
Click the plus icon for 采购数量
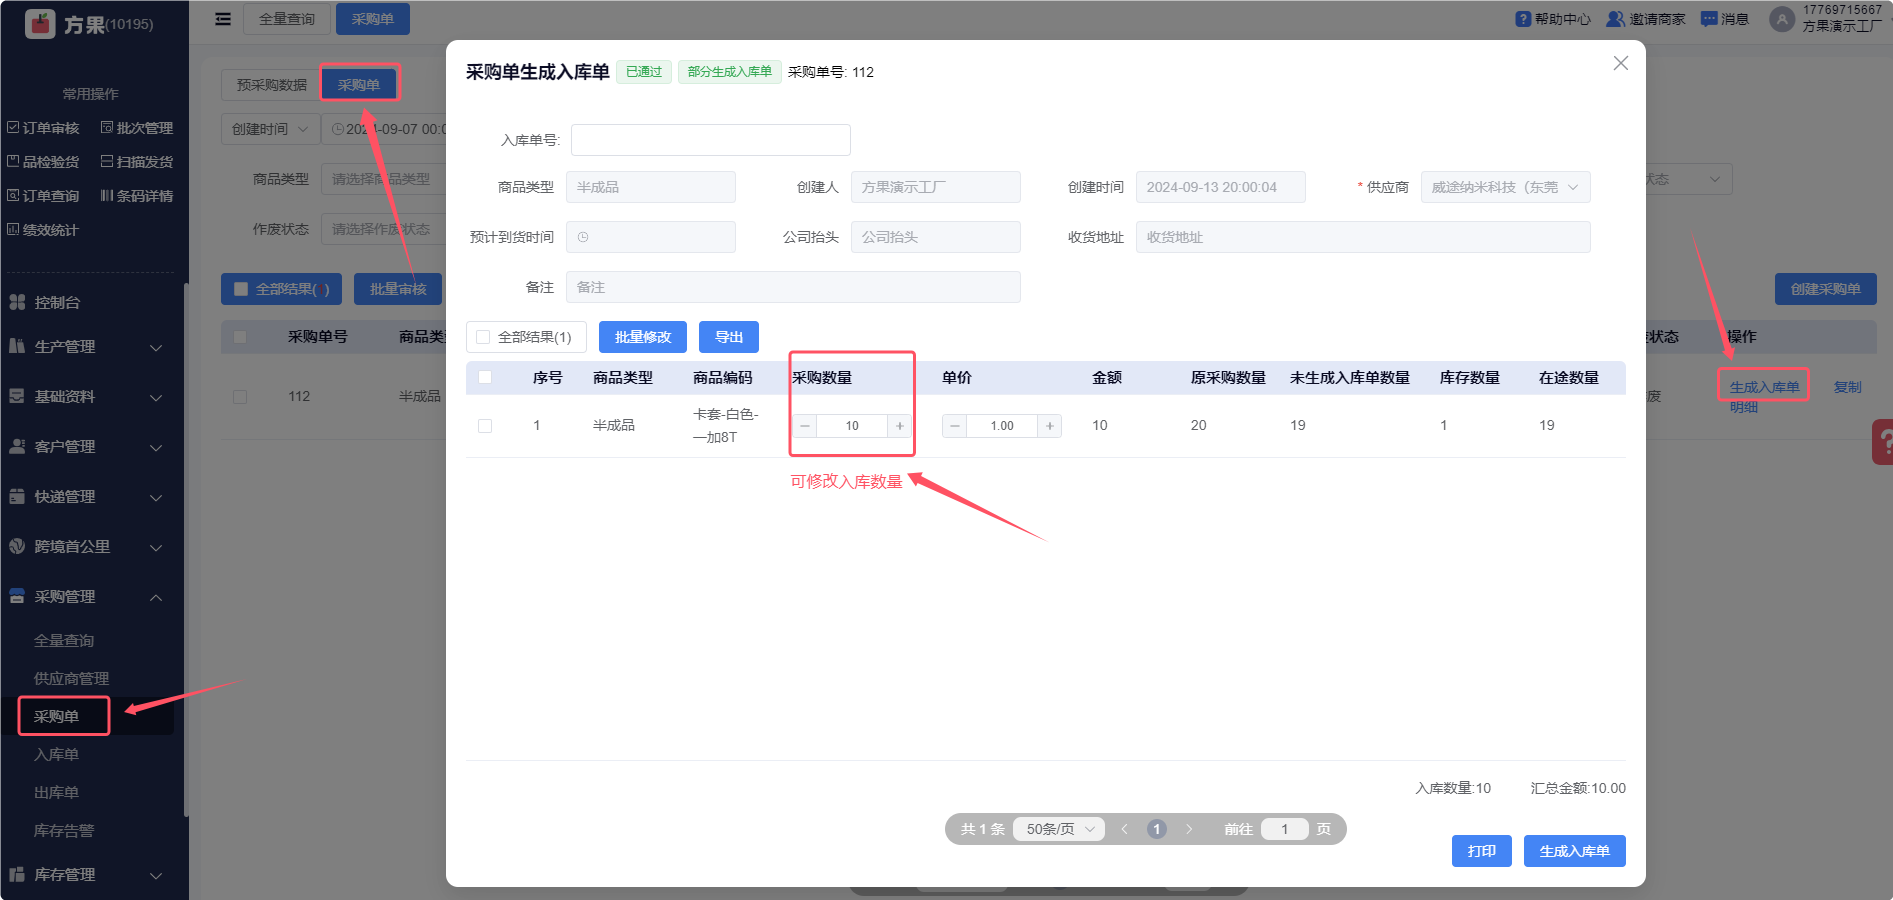pyautogui.click(x=900, y=426)
